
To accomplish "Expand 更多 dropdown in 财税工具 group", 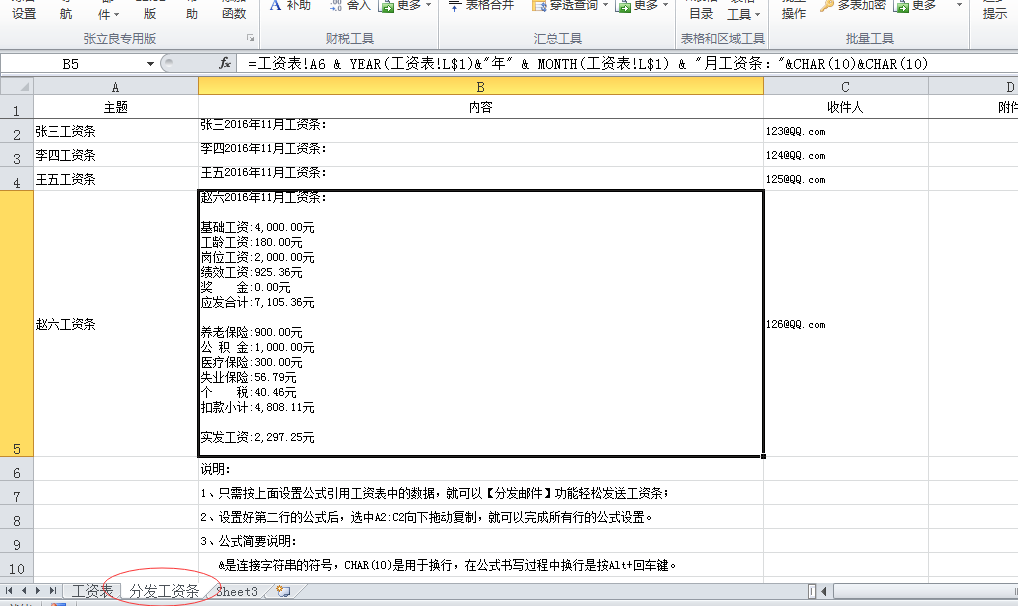I will (429, 6).
